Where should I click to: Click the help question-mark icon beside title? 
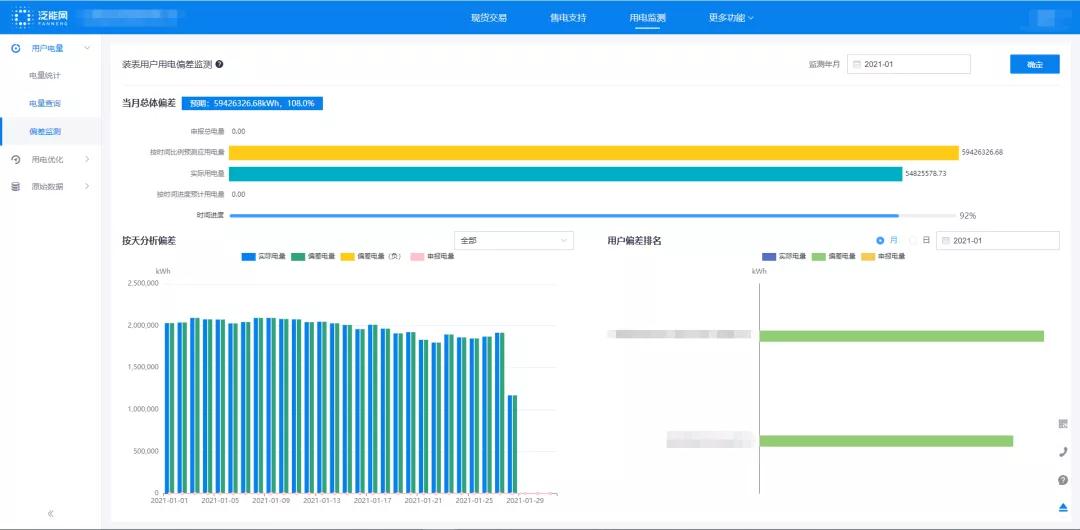pyautogui.click(x=219, y=64)
